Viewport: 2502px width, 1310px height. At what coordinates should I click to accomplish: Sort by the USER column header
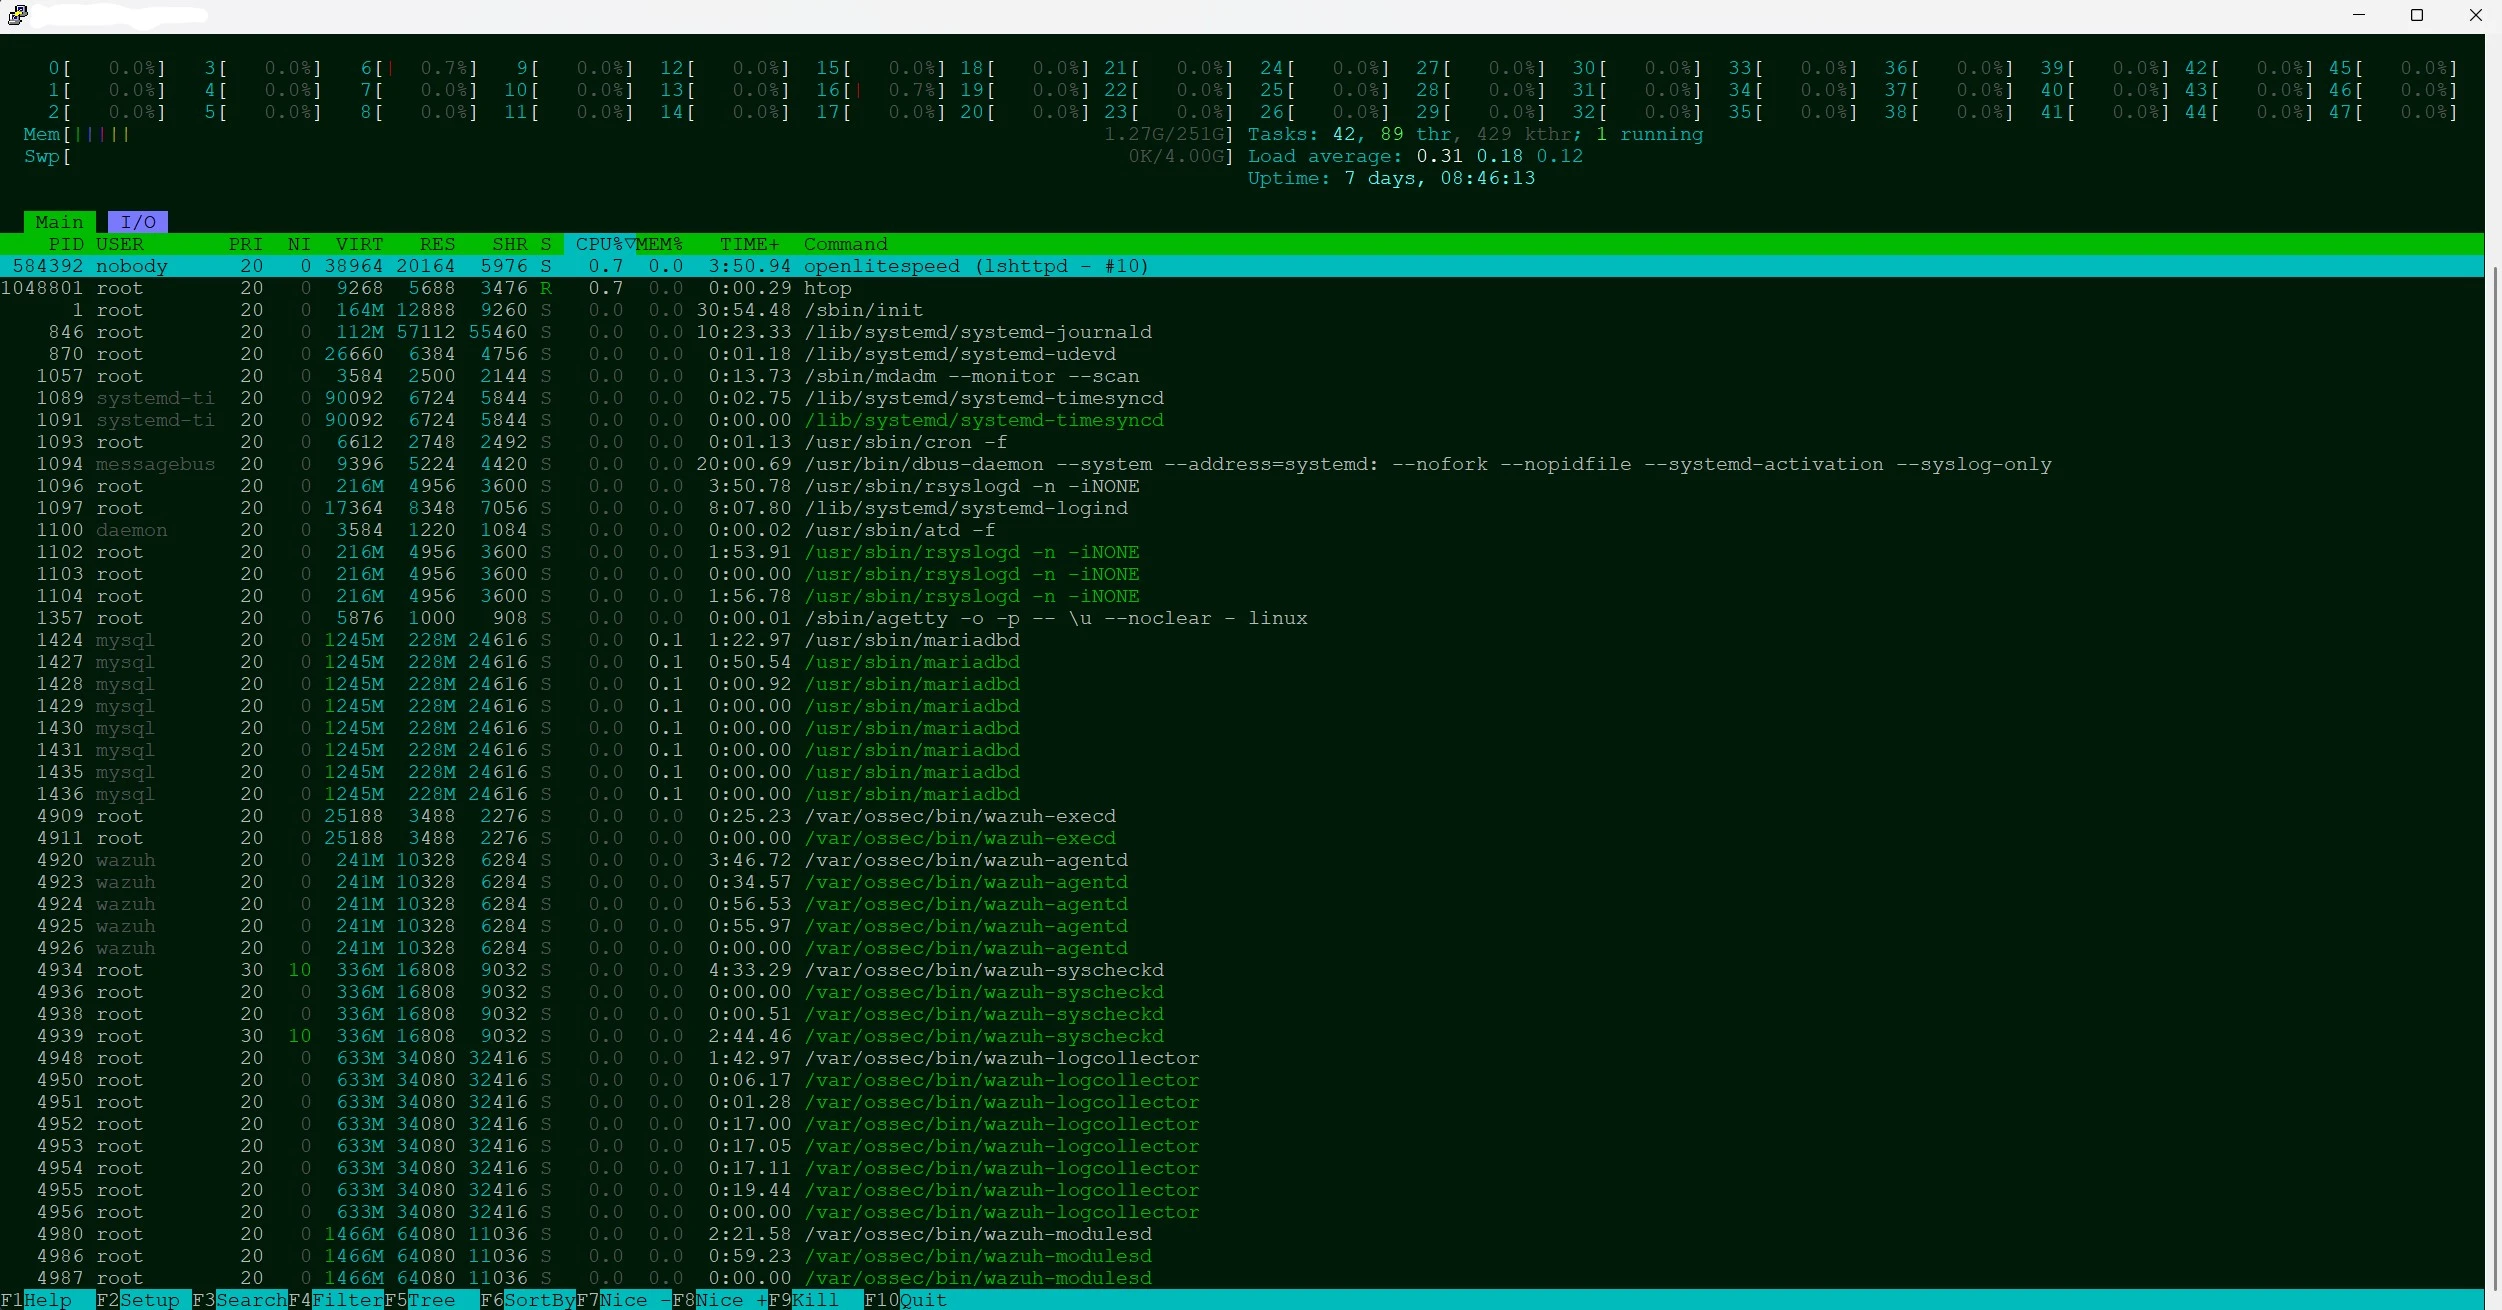[120, 244]
